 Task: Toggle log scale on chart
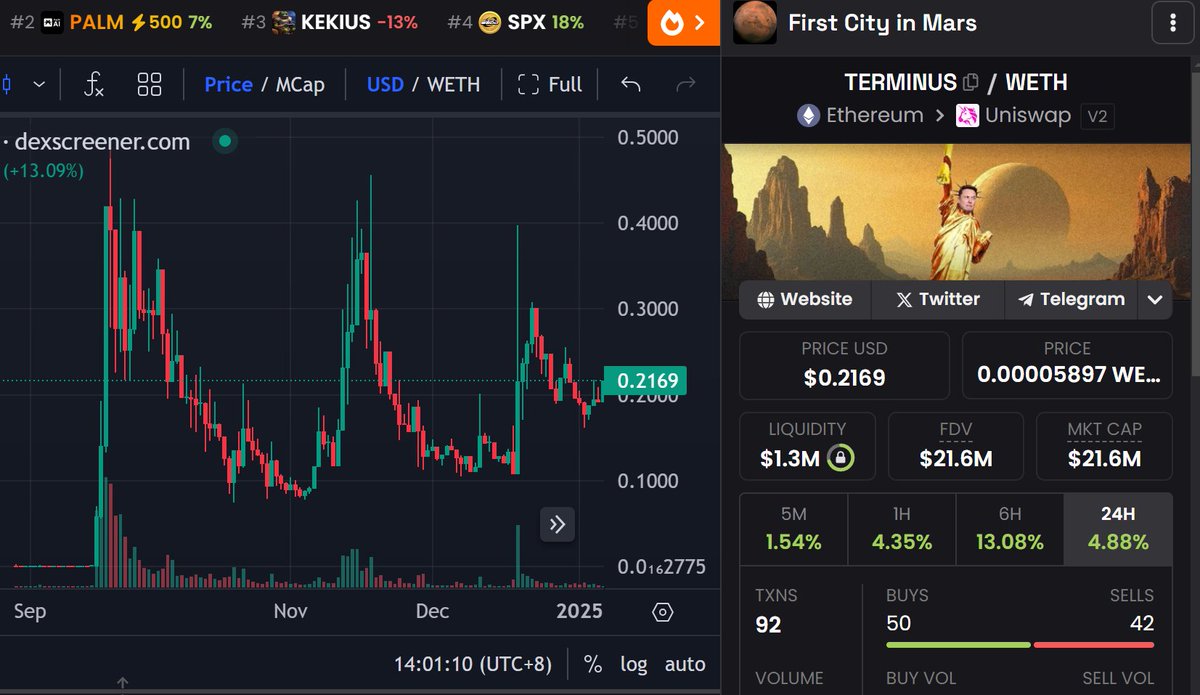coord(633,664)
